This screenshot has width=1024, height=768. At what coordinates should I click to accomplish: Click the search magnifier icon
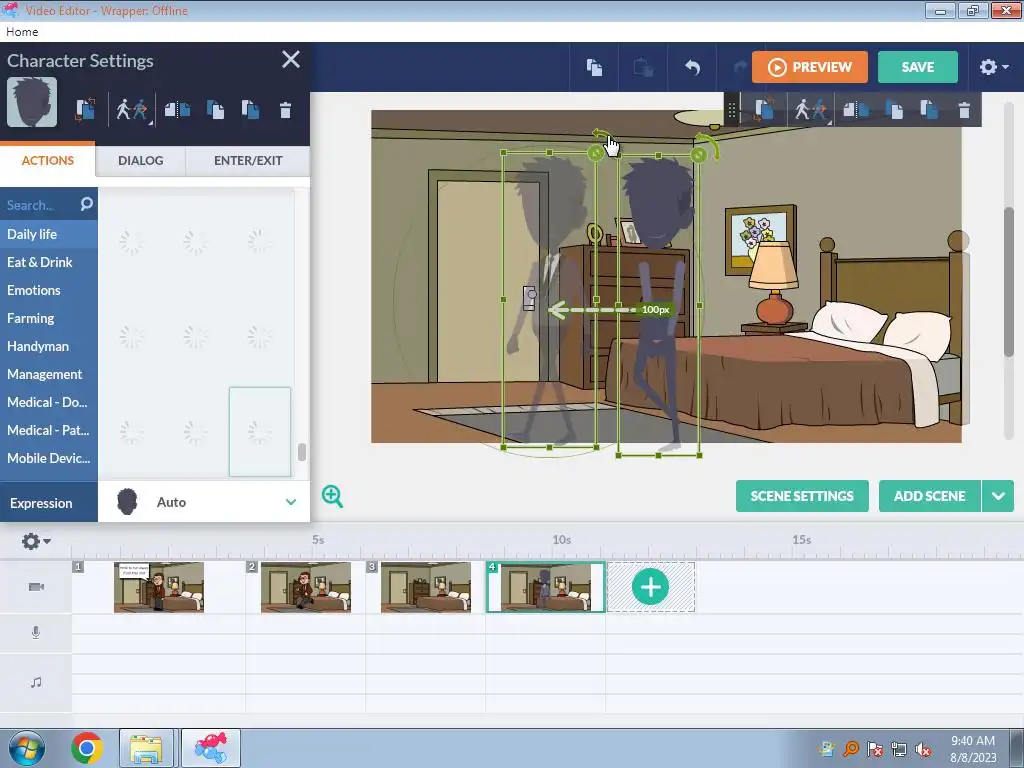86,204
